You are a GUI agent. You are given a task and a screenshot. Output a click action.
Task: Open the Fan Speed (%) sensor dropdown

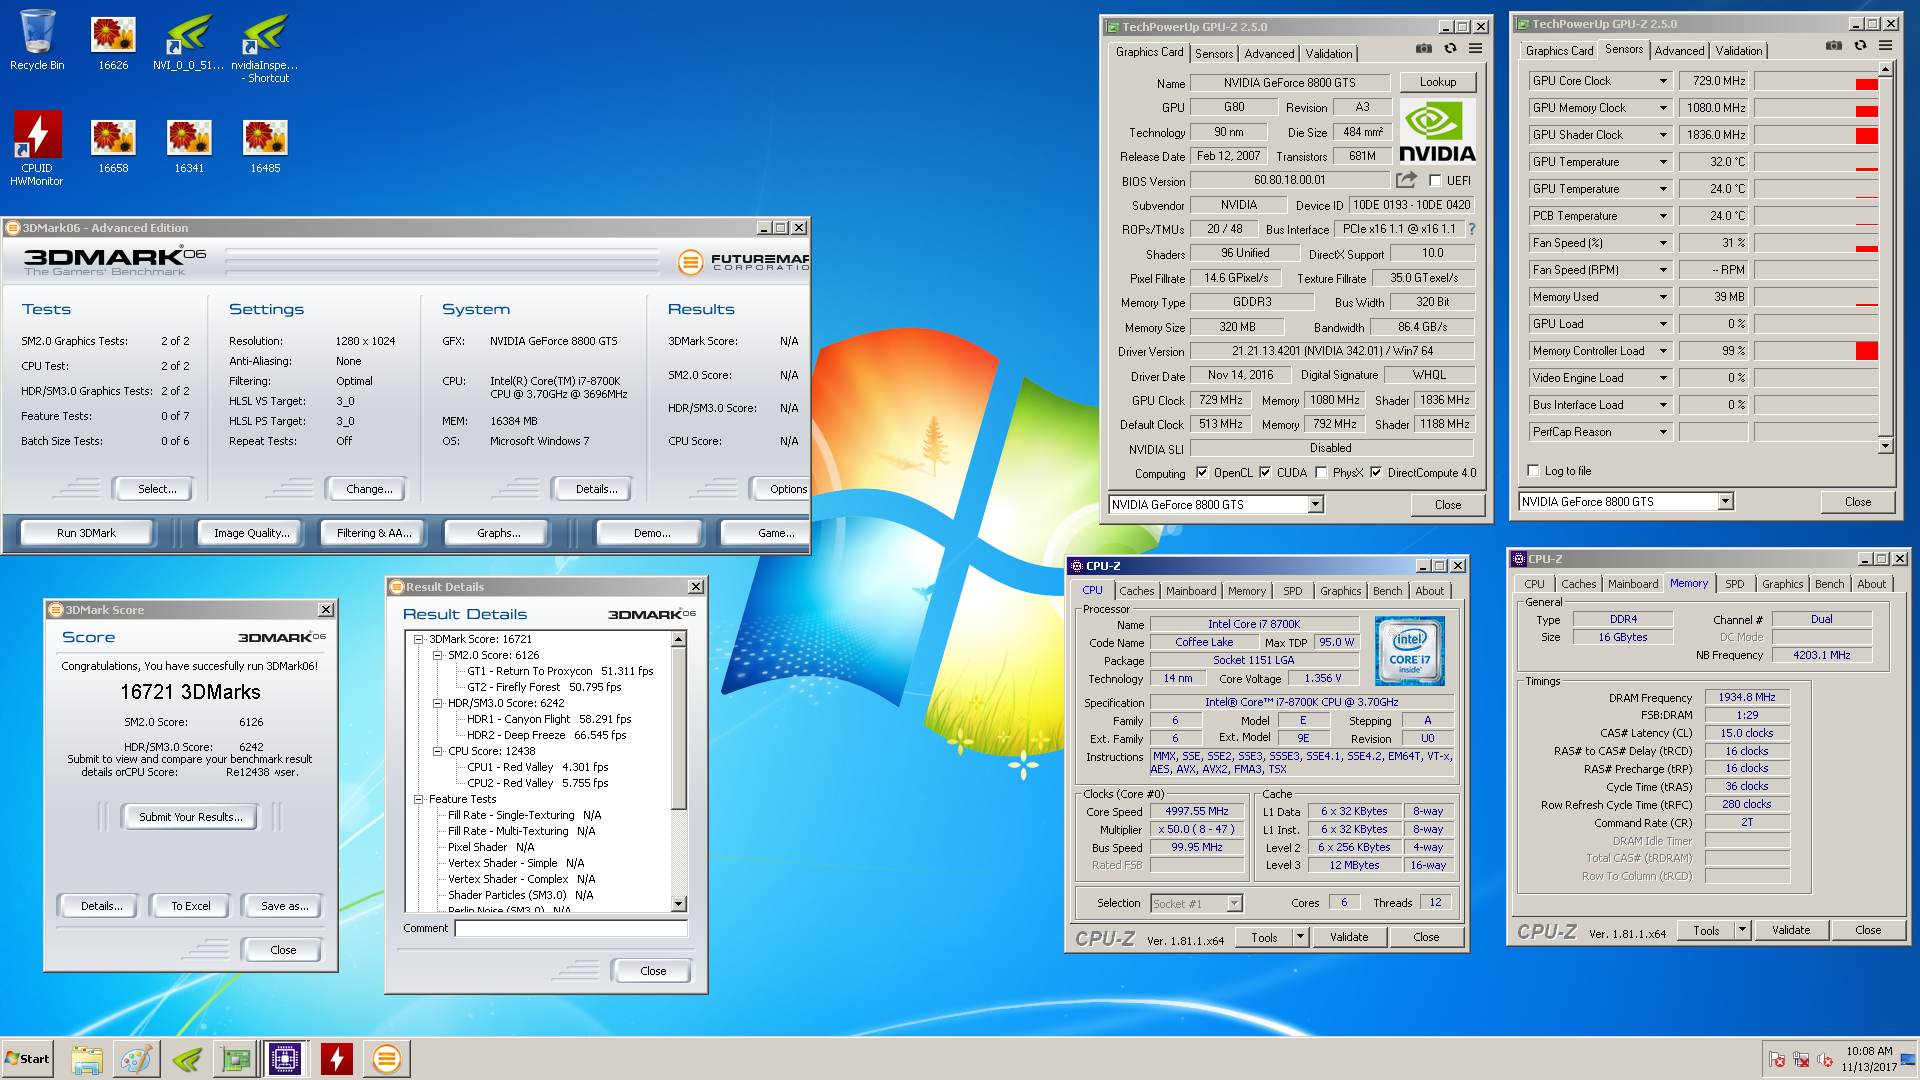(x=1663, y=243)
